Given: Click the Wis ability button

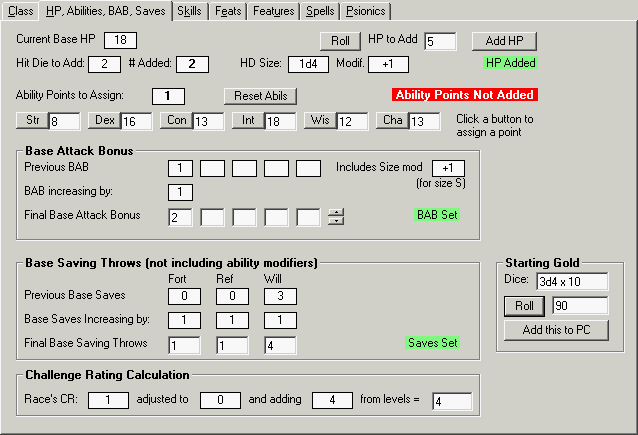Looking at the screenshot, I should click(x=319, y=121).
